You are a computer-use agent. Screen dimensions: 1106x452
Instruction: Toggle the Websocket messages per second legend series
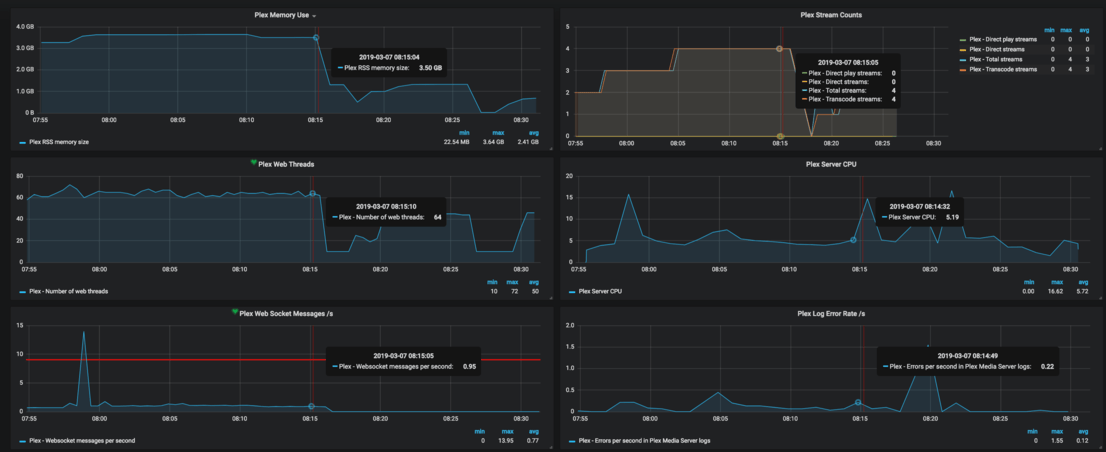82,441
